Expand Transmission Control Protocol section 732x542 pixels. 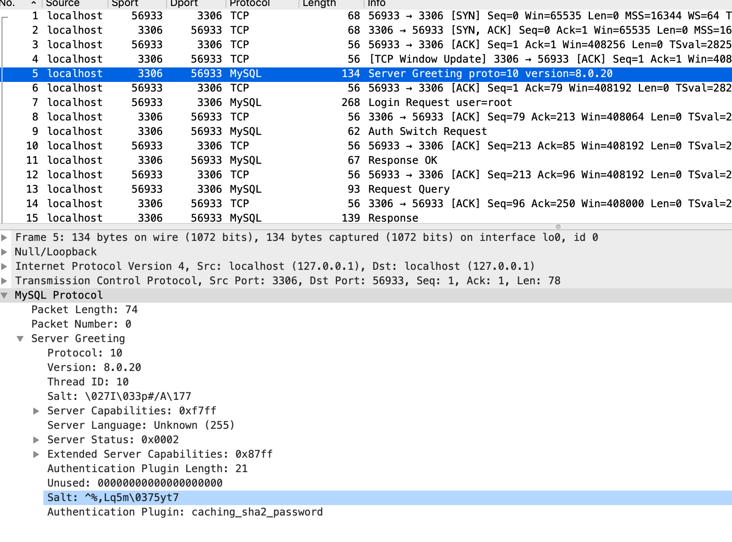(x=4, y=281)
